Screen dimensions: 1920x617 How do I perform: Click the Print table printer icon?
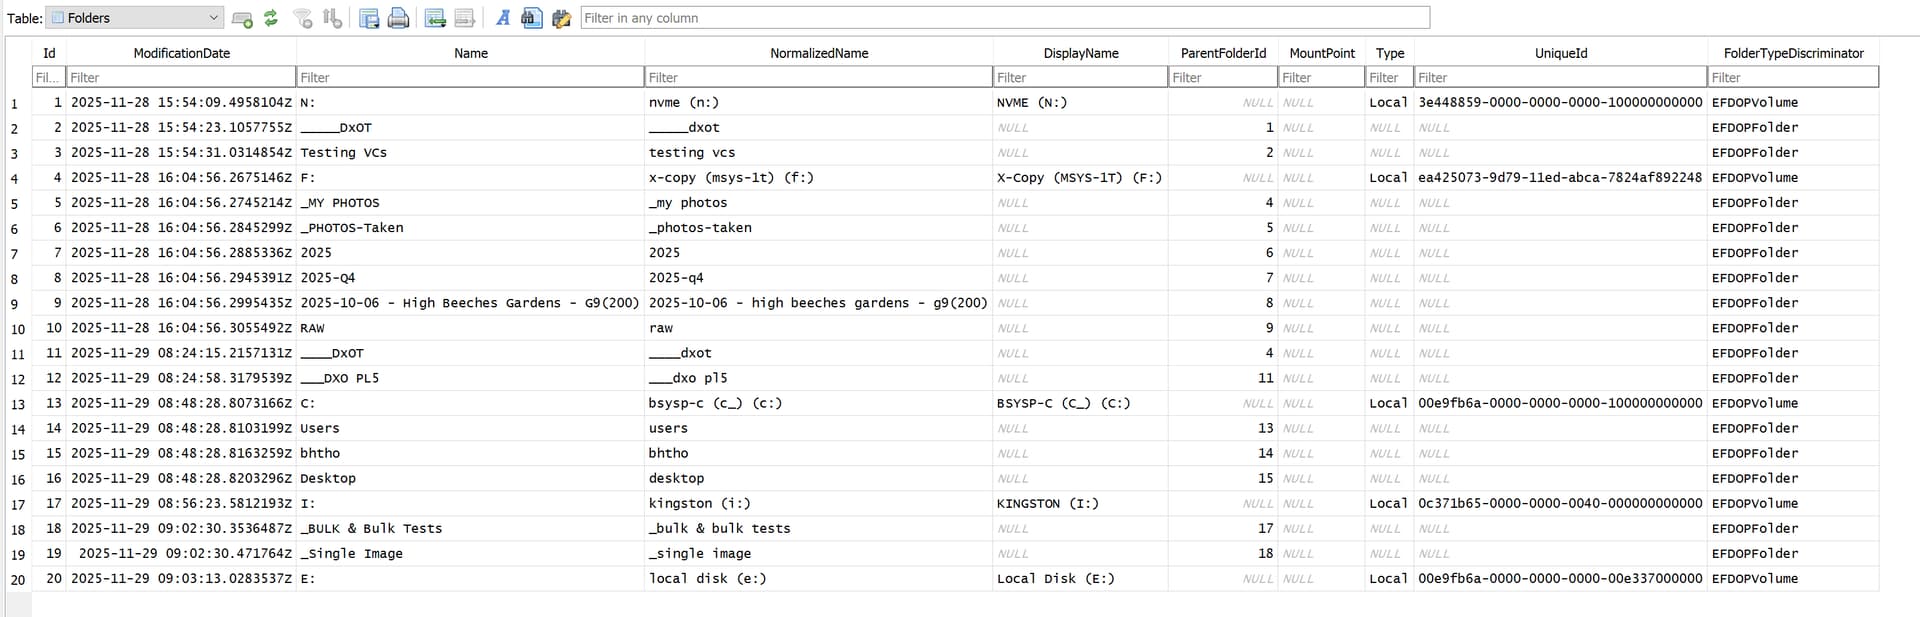click(398, 18)
